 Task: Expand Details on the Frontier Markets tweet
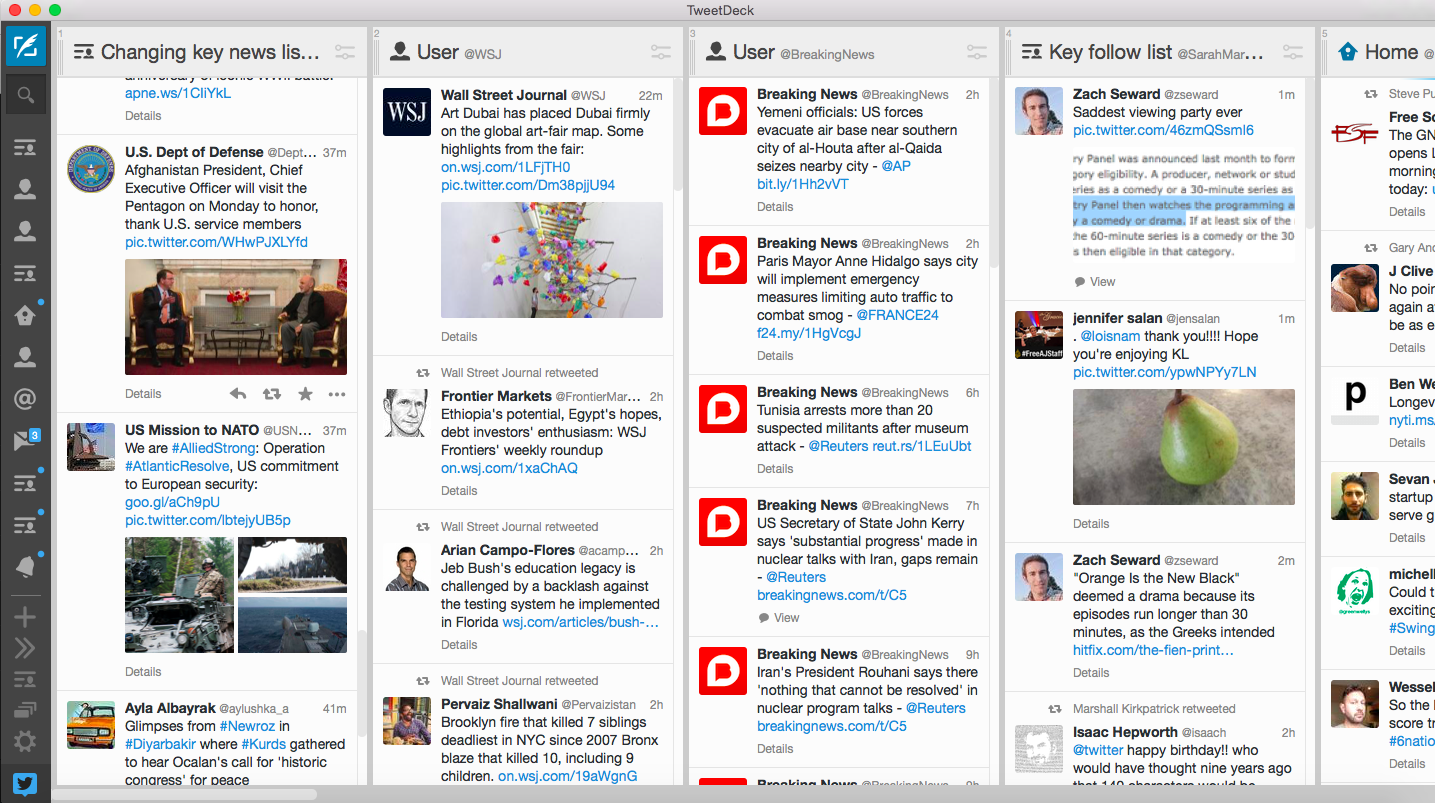click(459, 491)
